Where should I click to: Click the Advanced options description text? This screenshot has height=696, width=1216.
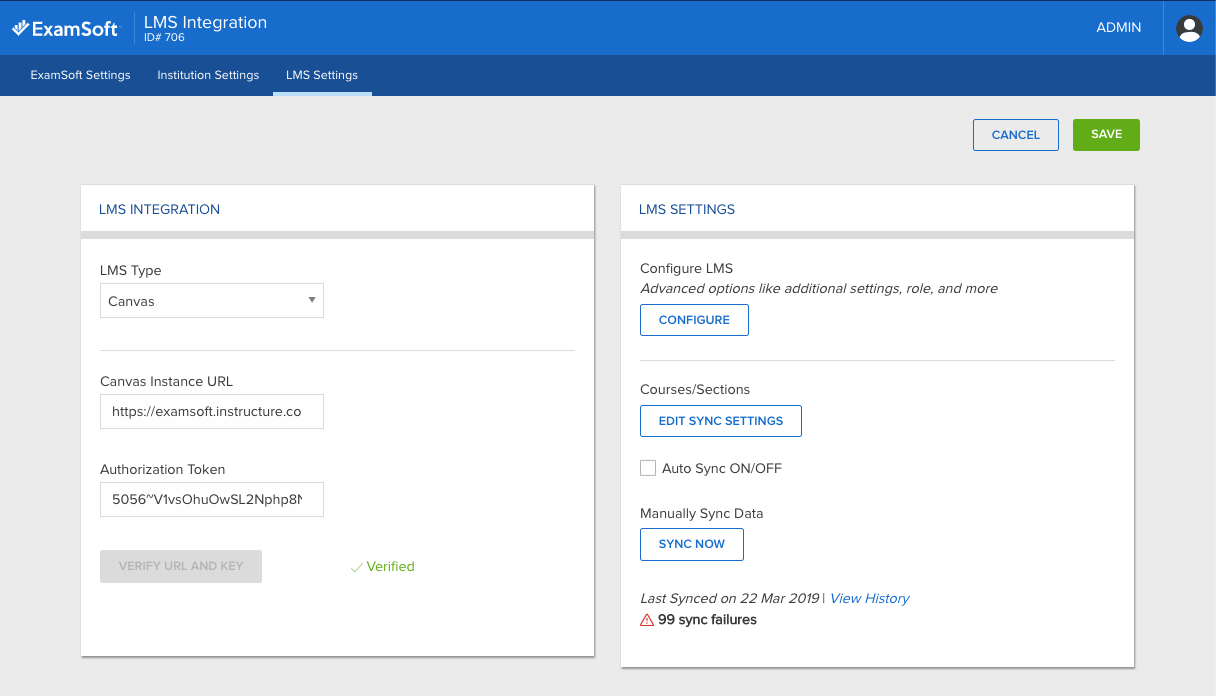point(819,288)
